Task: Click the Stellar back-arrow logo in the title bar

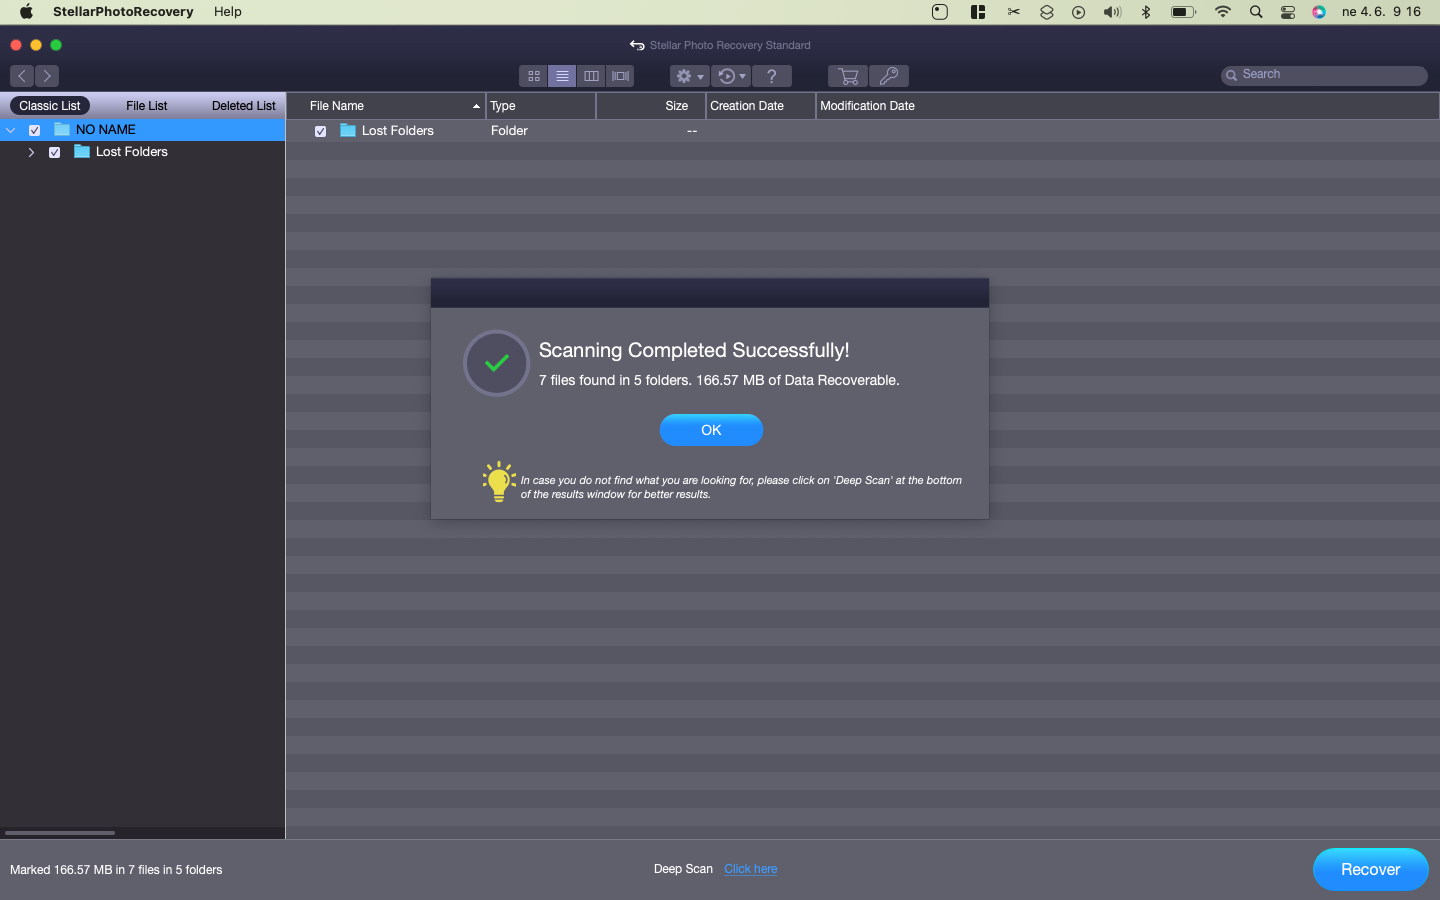Action: [x=637, y=45]
